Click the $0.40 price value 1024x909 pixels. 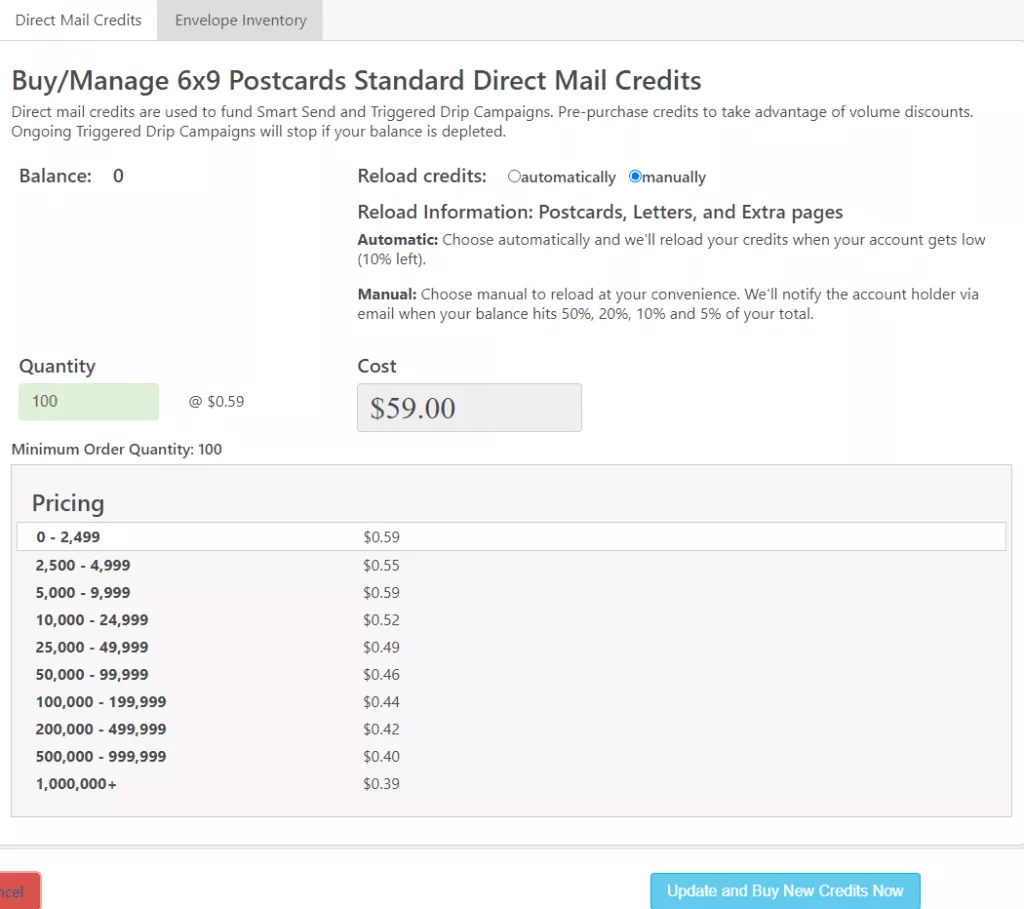381,757
